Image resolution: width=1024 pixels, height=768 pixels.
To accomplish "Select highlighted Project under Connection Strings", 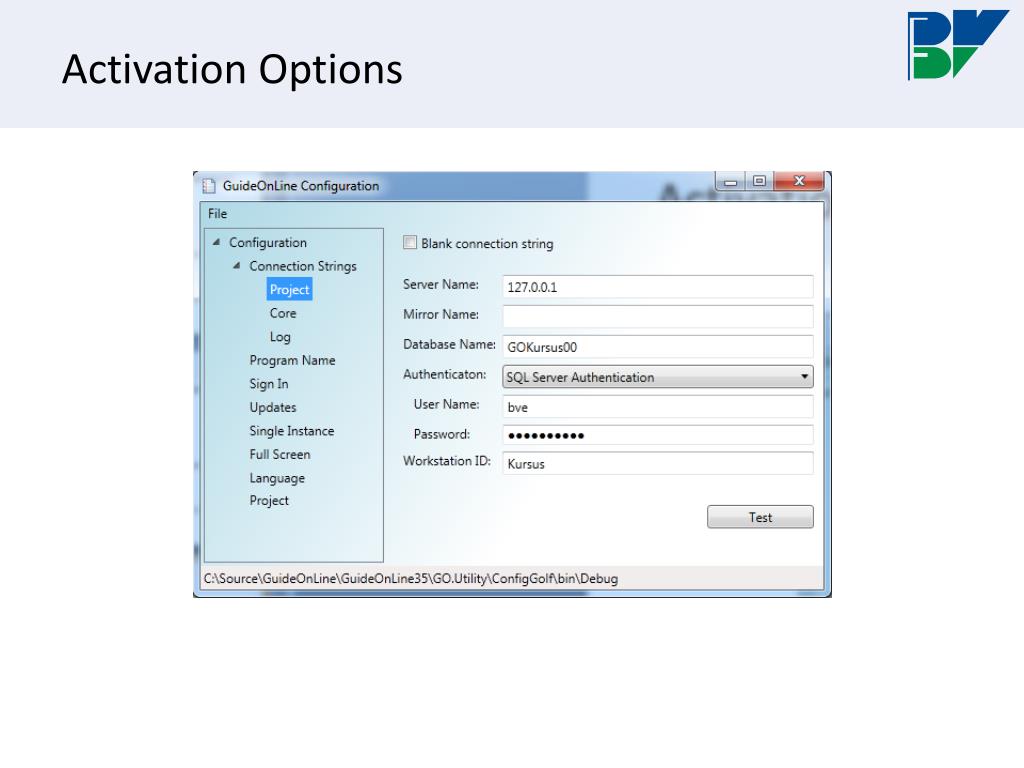I will (289, 289).
